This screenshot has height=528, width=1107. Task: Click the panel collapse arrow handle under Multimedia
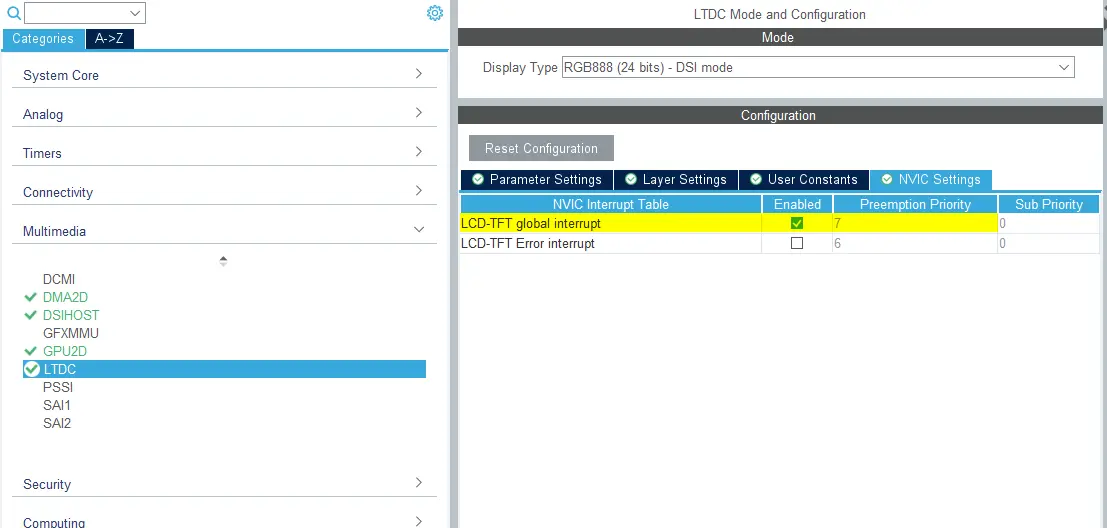pyautogui.click(x=223, y=260)
